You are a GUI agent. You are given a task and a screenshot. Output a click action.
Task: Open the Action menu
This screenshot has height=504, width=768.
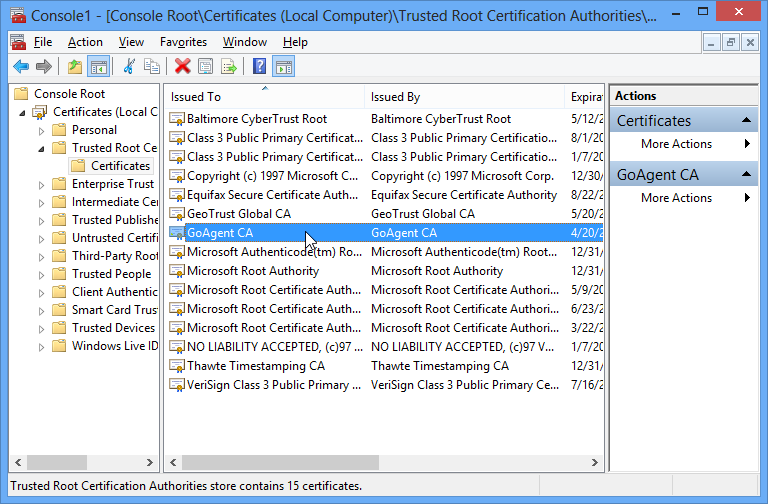coord(85,42)
